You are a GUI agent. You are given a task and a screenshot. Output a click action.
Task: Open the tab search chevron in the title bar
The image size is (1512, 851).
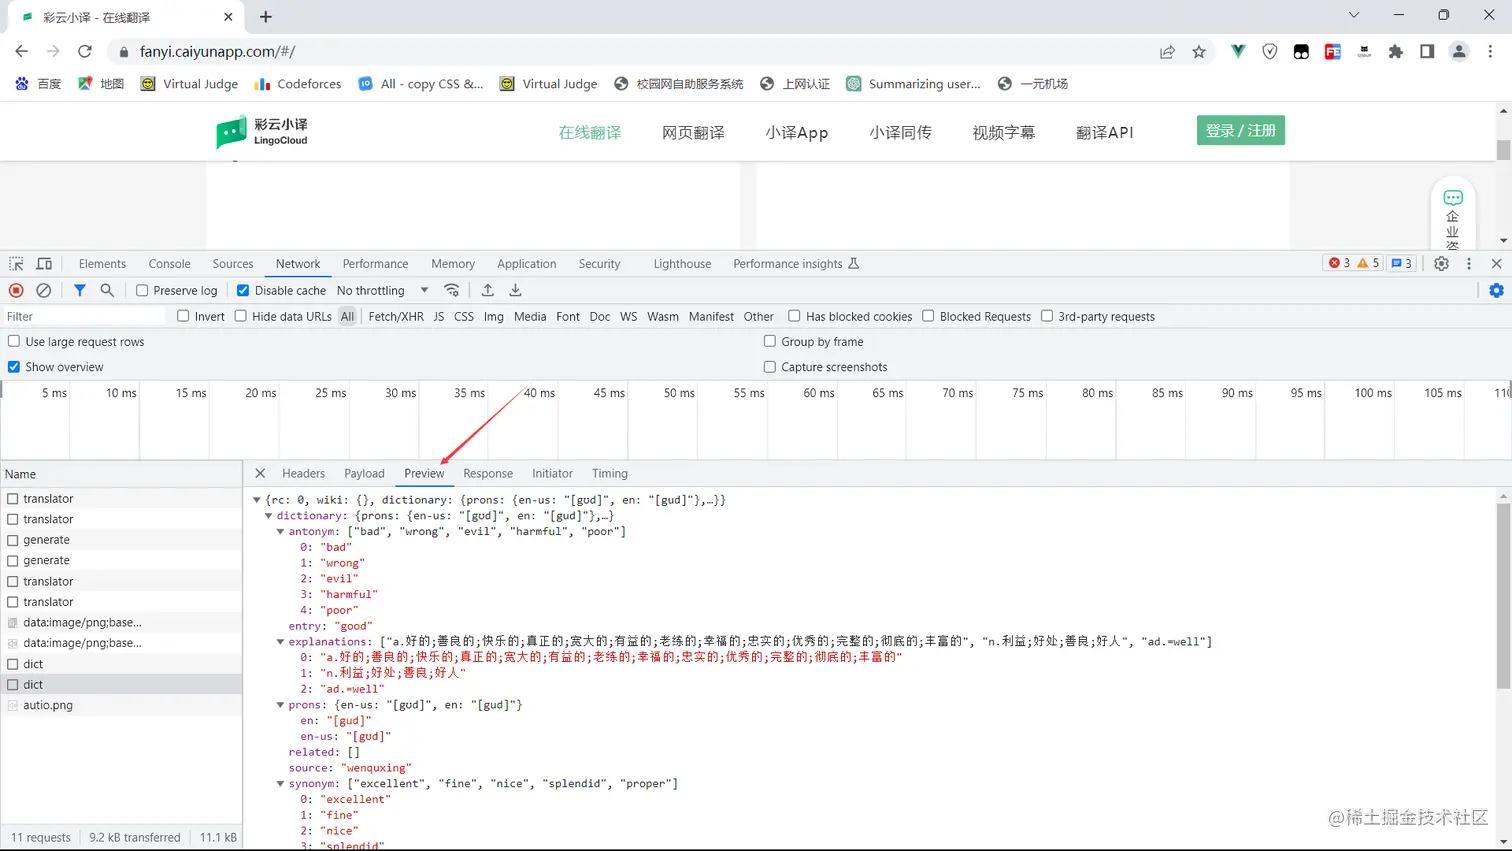(1354, 15)
